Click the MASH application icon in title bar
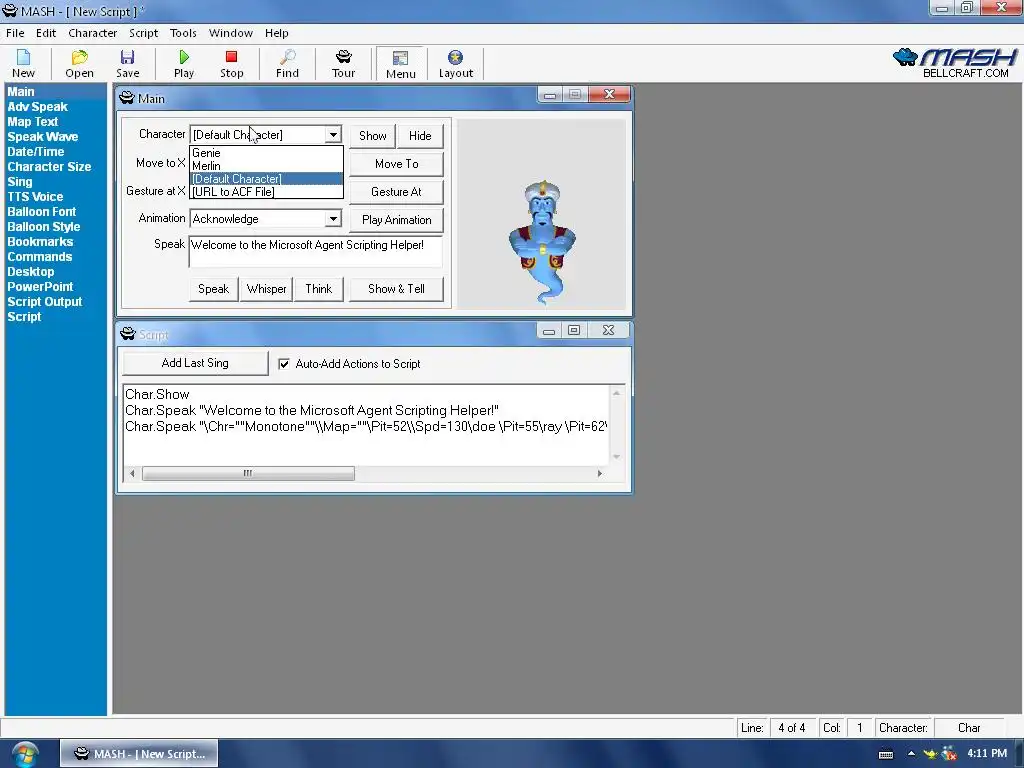 [x=10, y=10]
